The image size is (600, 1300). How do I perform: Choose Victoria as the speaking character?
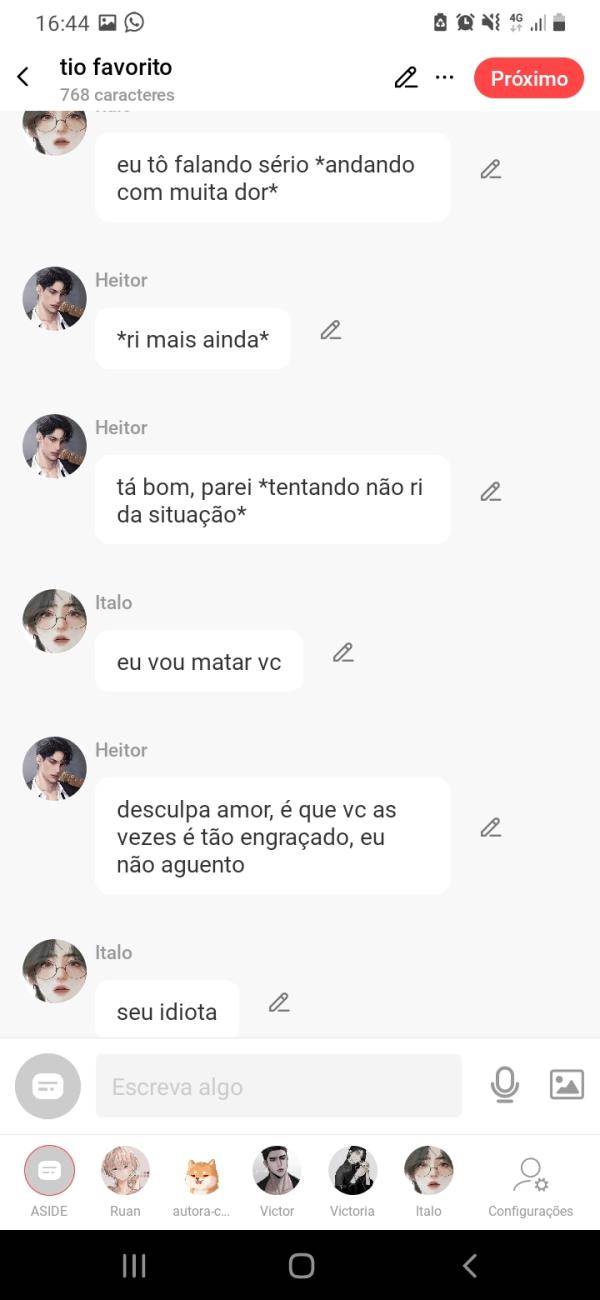352,1180
